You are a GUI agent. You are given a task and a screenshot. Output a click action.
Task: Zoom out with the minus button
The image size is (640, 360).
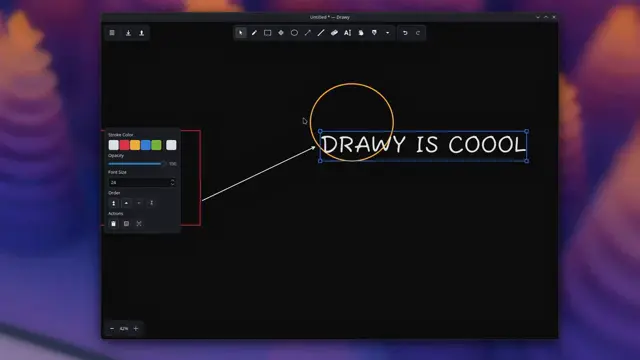coord(112,329)
